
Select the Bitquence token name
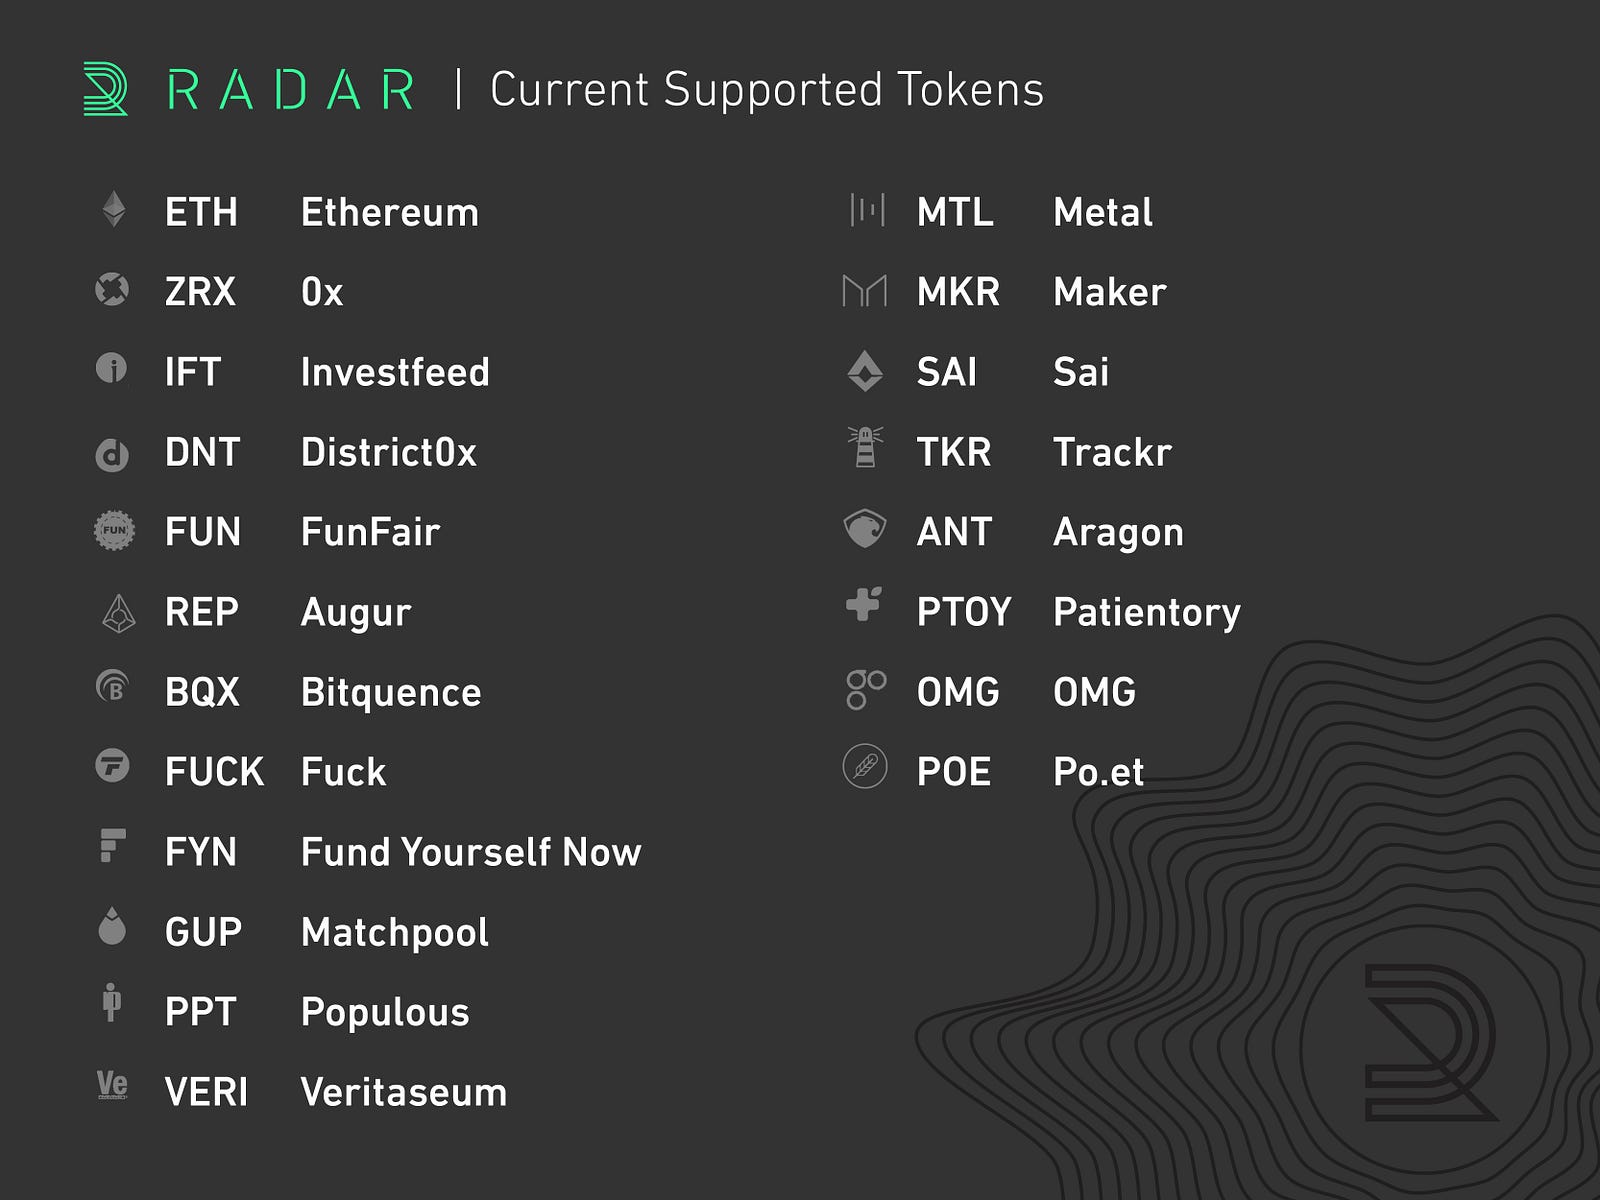pyautogui.click(x=391, y=692)
